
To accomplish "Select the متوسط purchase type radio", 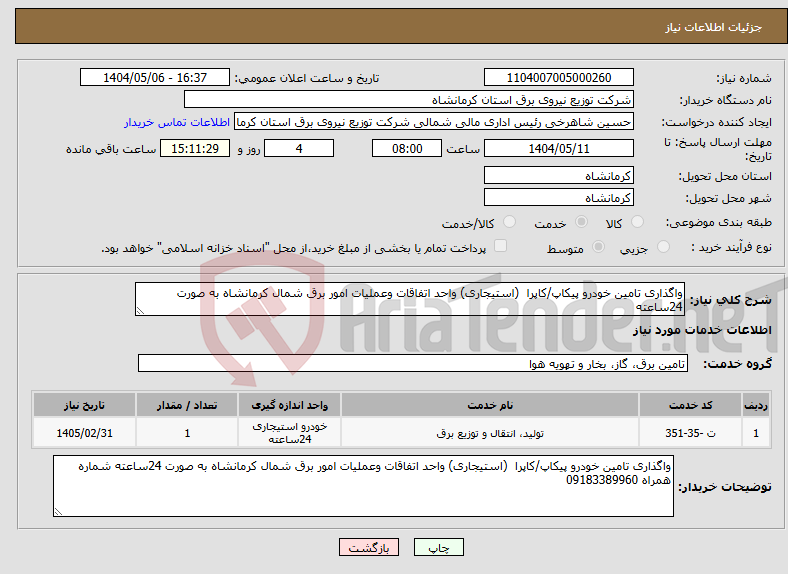I will pyautogui.click(x=599, y=247).
